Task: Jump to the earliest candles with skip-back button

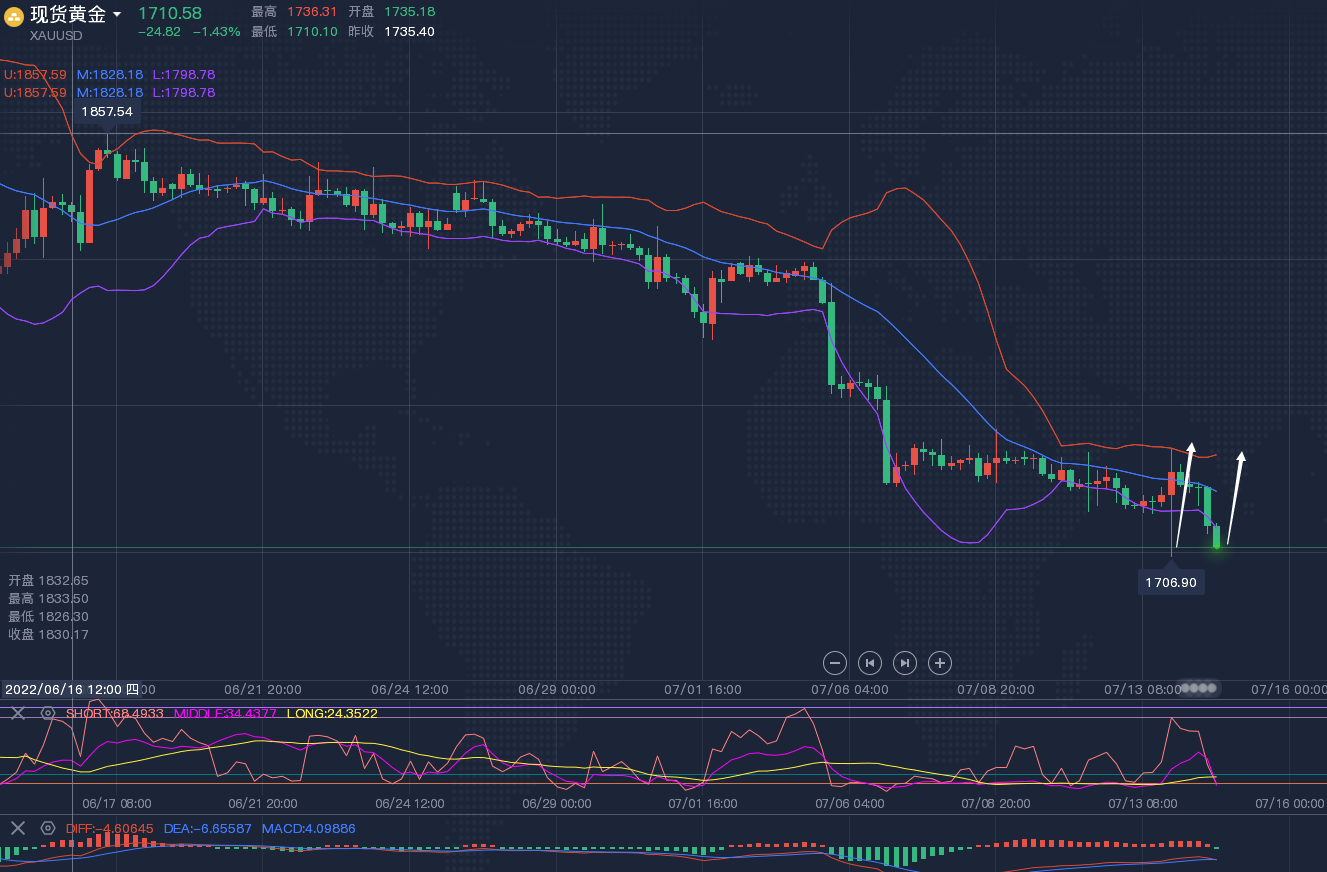Action: point(870,662)
